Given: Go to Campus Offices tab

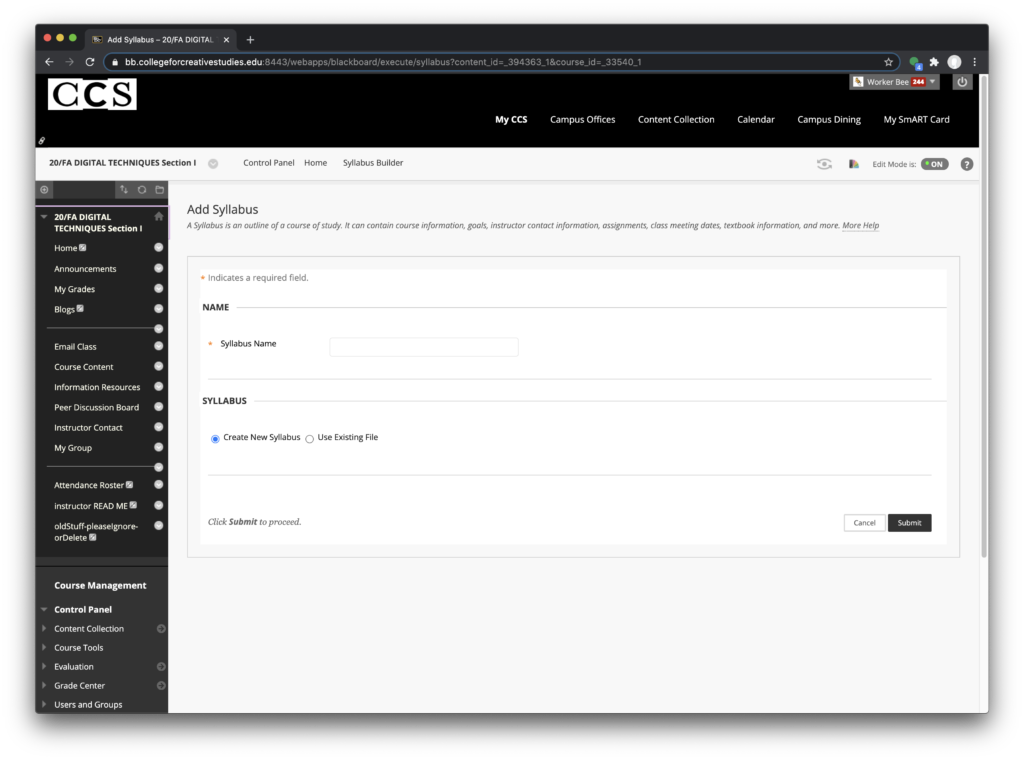Looking at the screenshot, I should tap(582, 120).
